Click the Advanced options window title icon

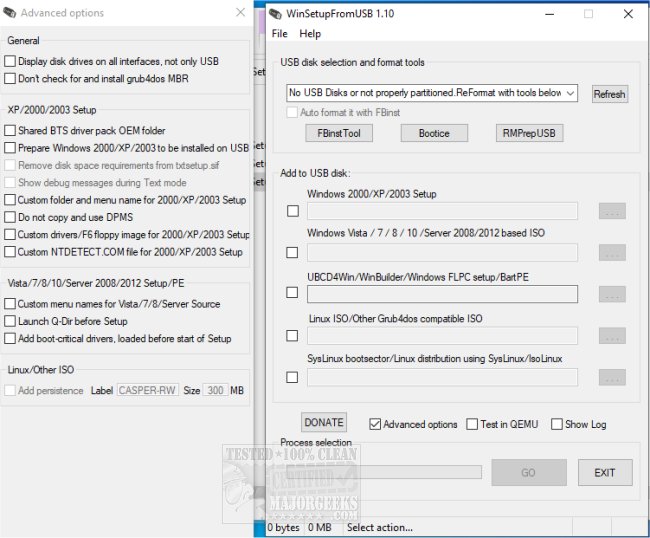click(x=9, y=12)
